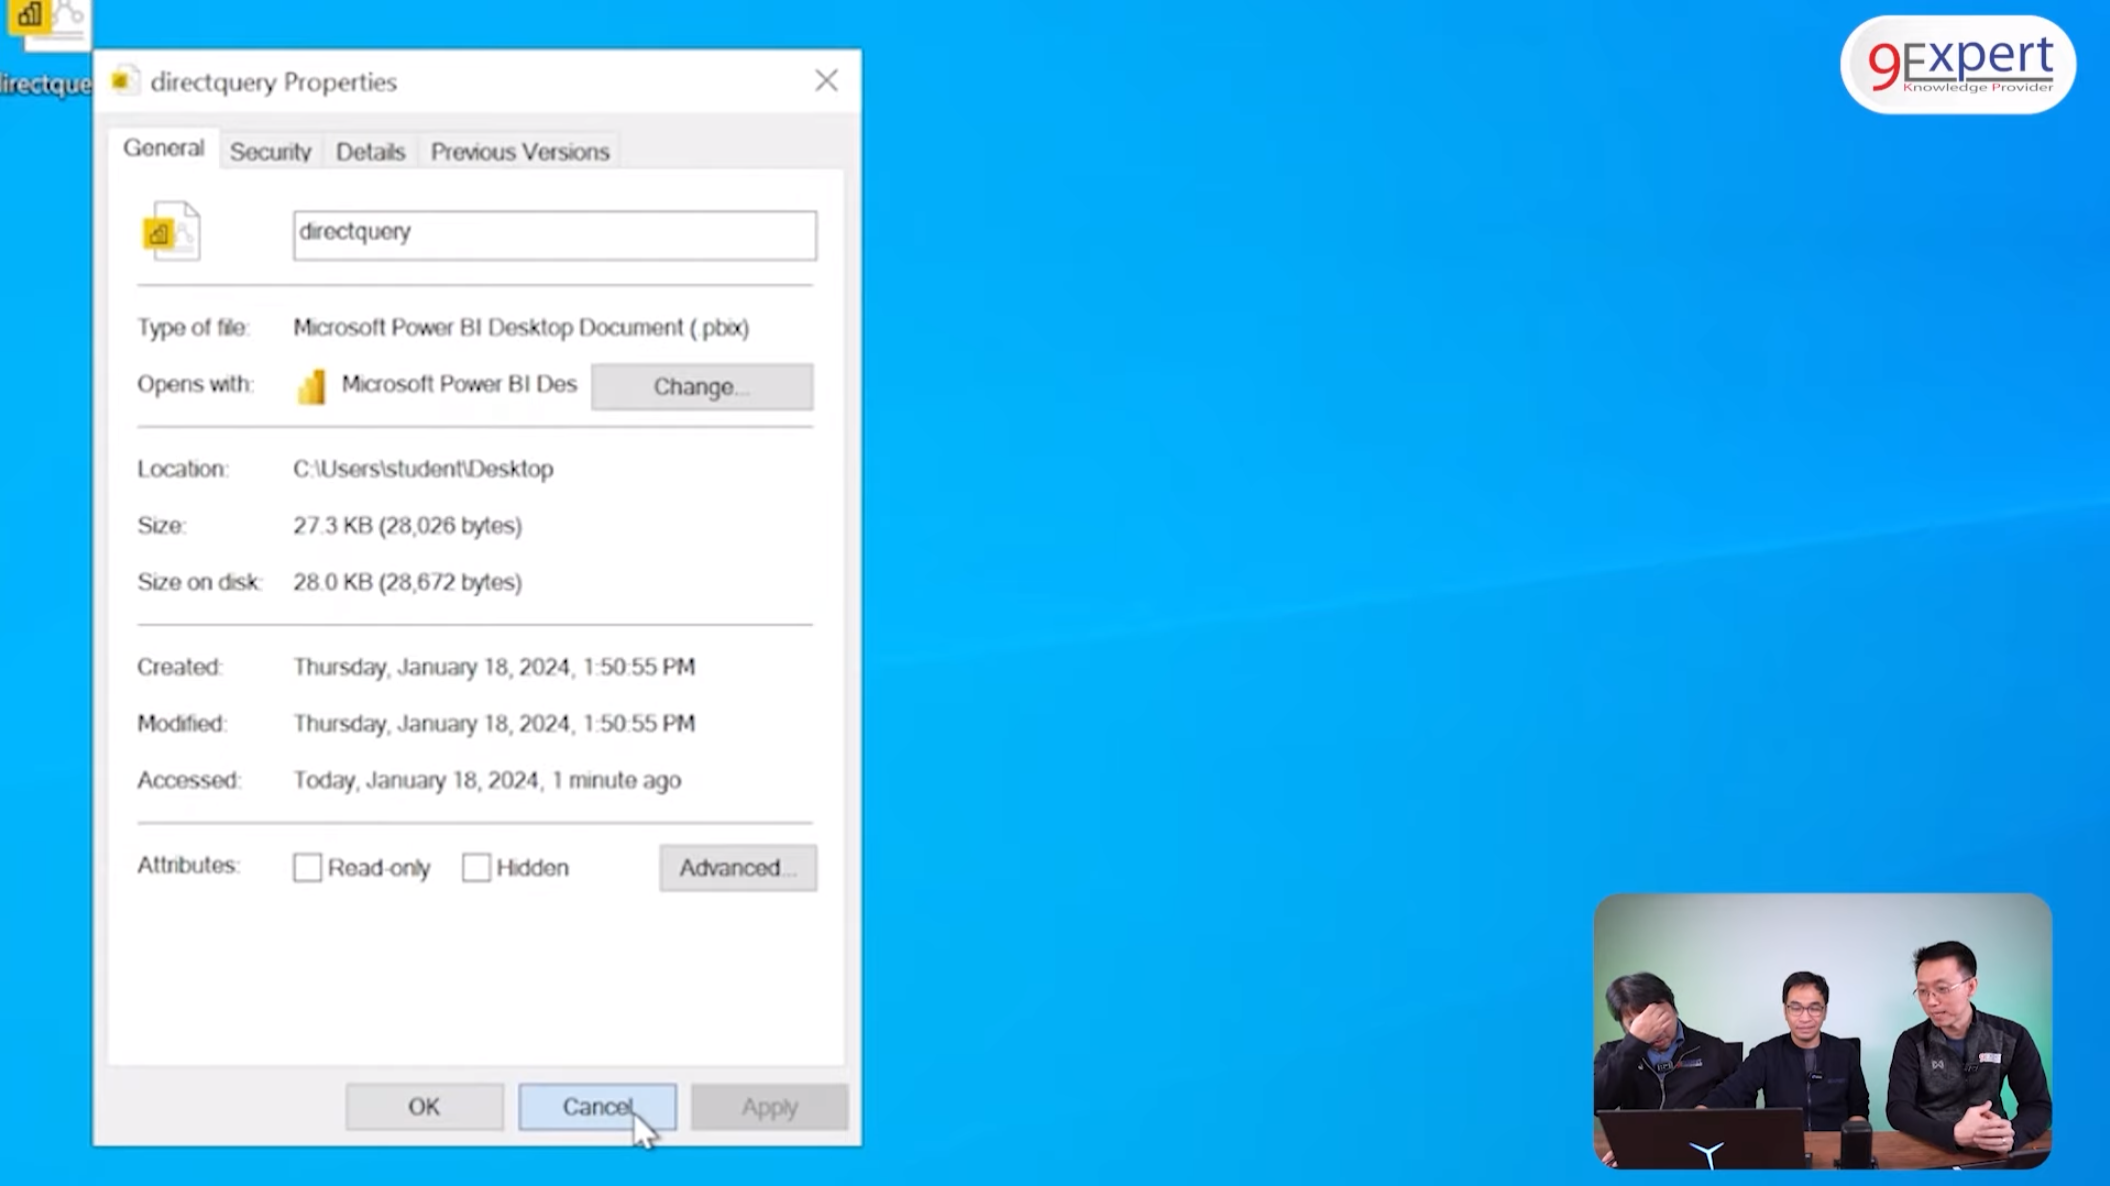This screenshot has height=1186, width=2110.
Task: Click the Change opens-with button
Action: 701,386
